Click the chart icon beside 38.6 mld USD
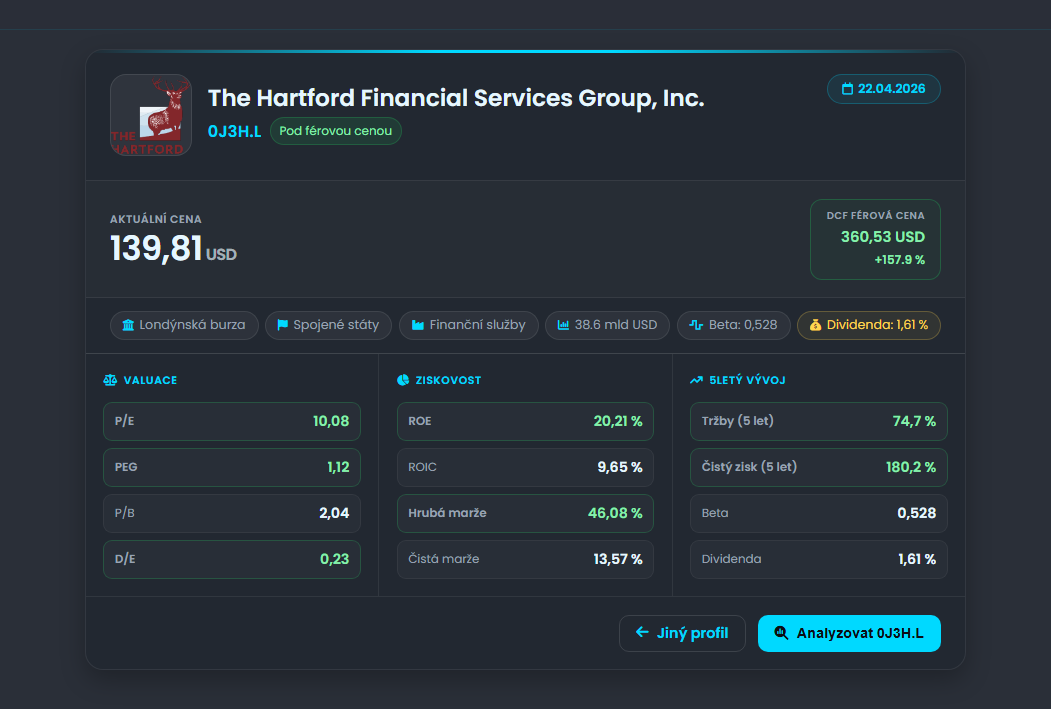The width and height of the screenshot is (1051, 709). pos(563,325)
